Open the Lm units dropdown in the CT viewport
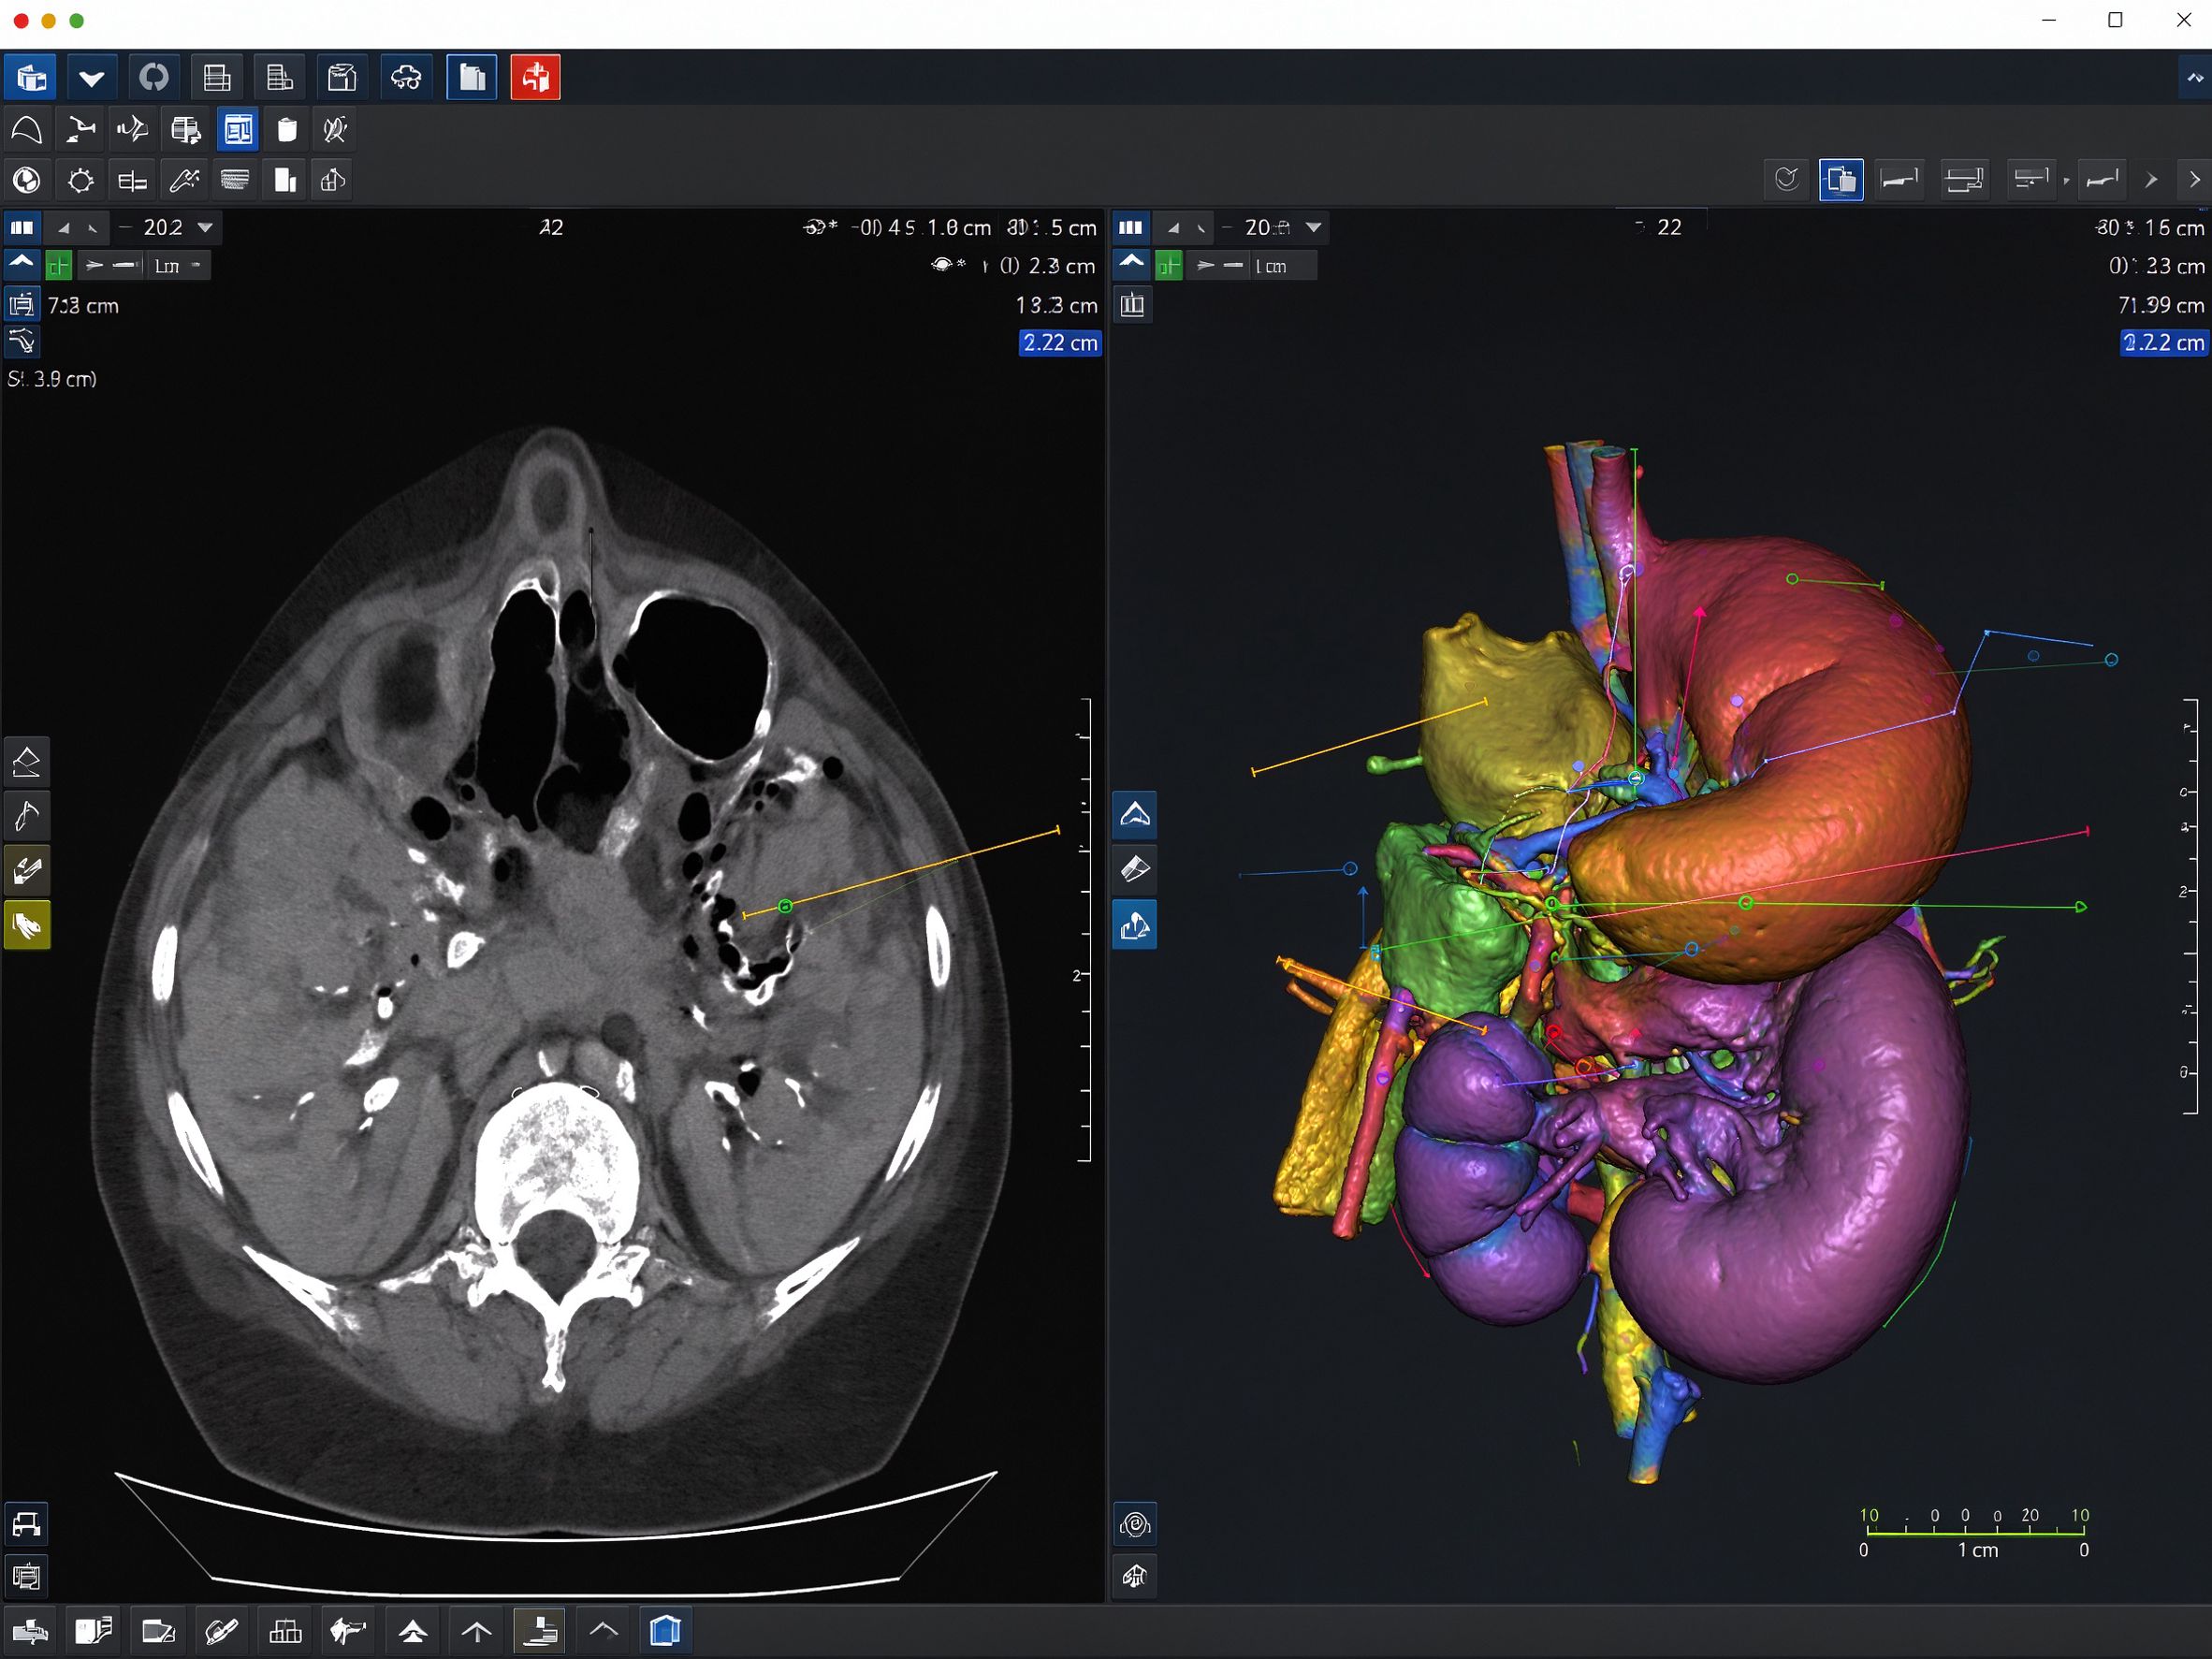Viewport: 2212px width, 1659px height. click(179, 266)
